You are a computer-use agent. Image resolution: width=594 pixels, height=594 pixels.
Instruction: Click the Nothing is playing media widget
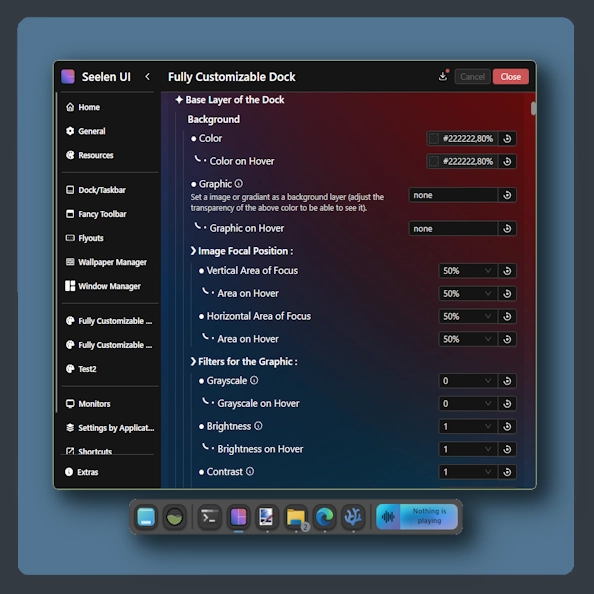point(417,516)
